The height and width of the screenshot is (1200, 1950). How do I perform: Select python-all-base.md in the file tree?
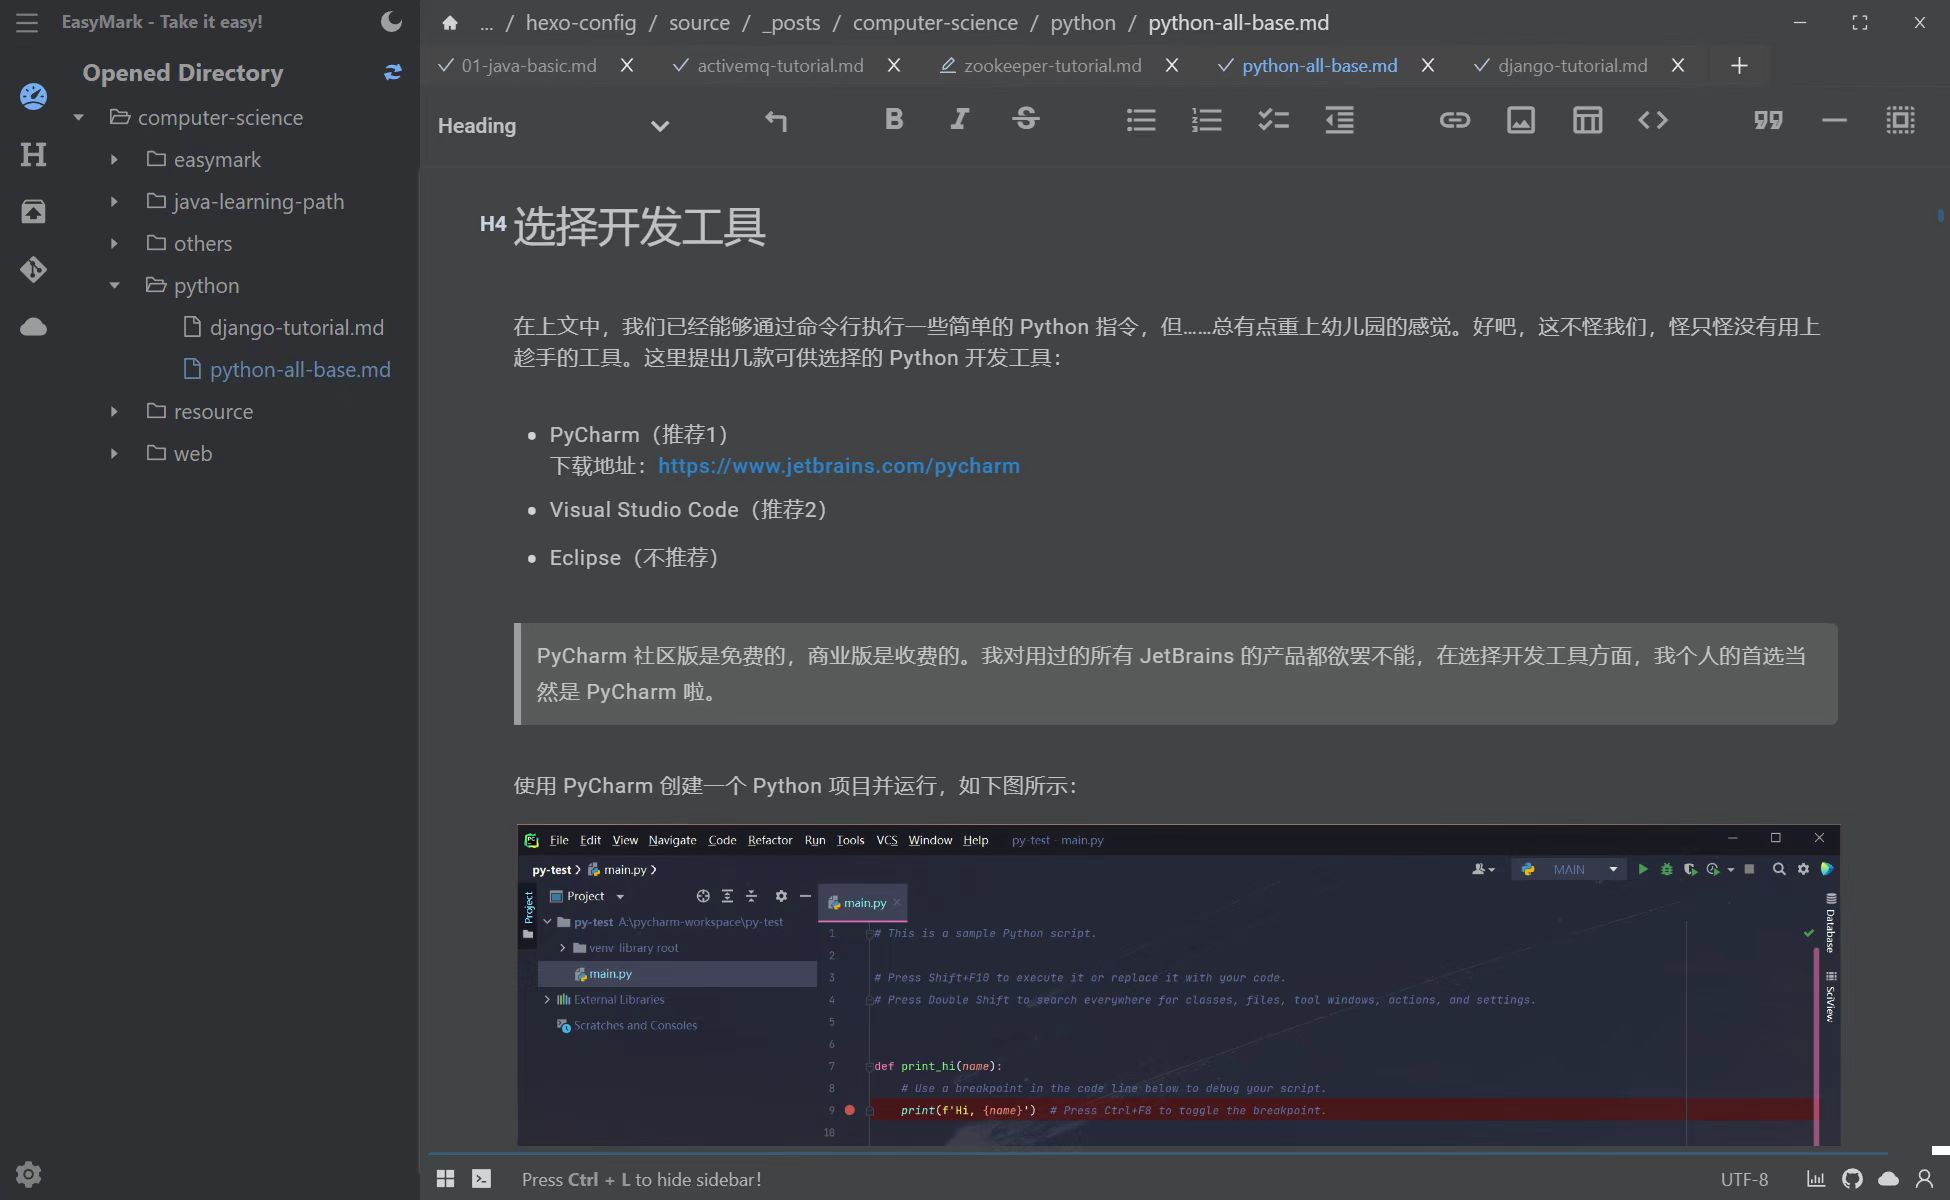(x=287, y=369)
